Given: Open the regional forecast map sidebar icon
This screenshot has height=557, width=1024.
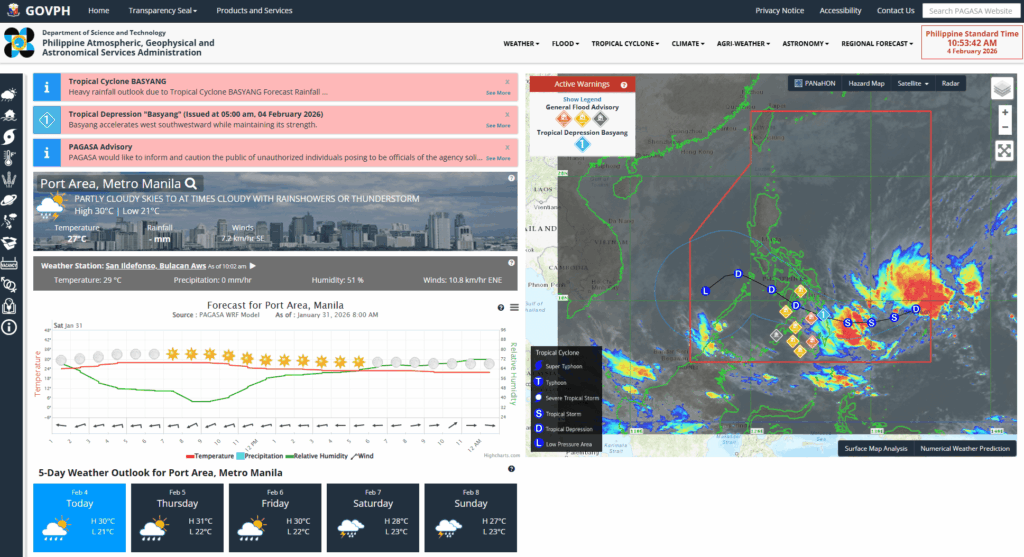Looking at the screenshot, I should 9,221.
